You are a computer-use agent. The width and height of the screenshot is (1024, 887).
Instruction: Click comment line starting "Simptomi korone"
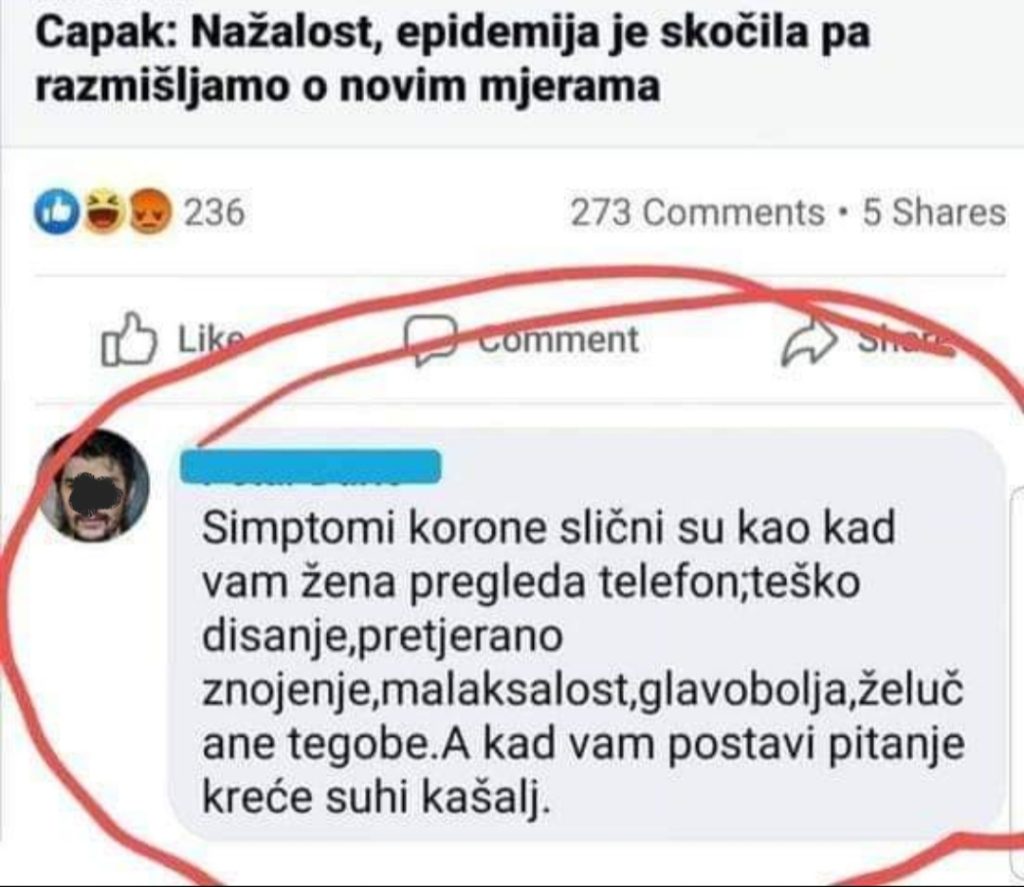coord(548,529)
